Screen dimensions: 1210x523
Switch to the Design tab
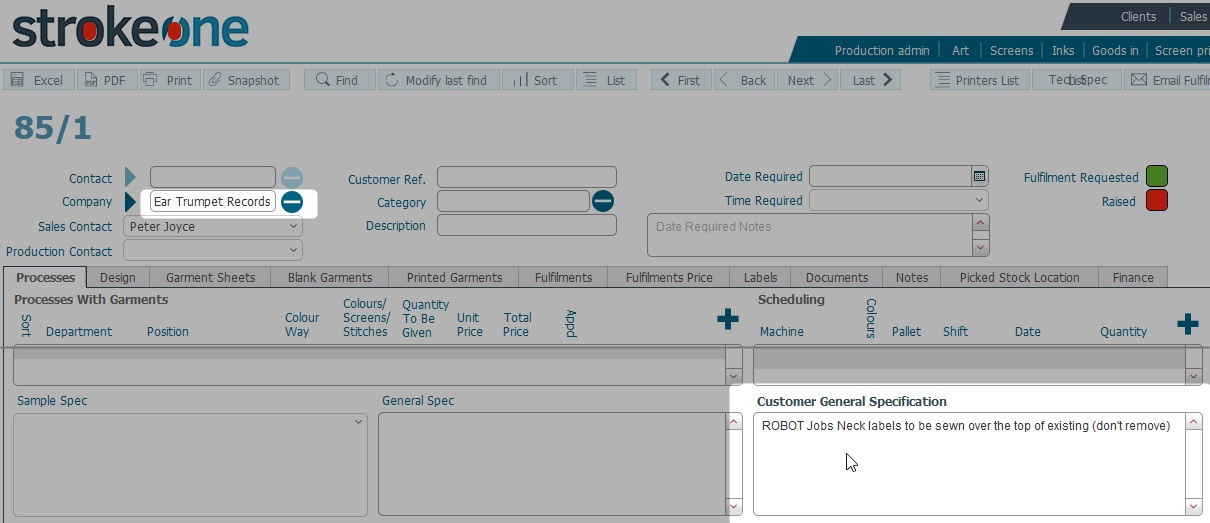(118, 278)
